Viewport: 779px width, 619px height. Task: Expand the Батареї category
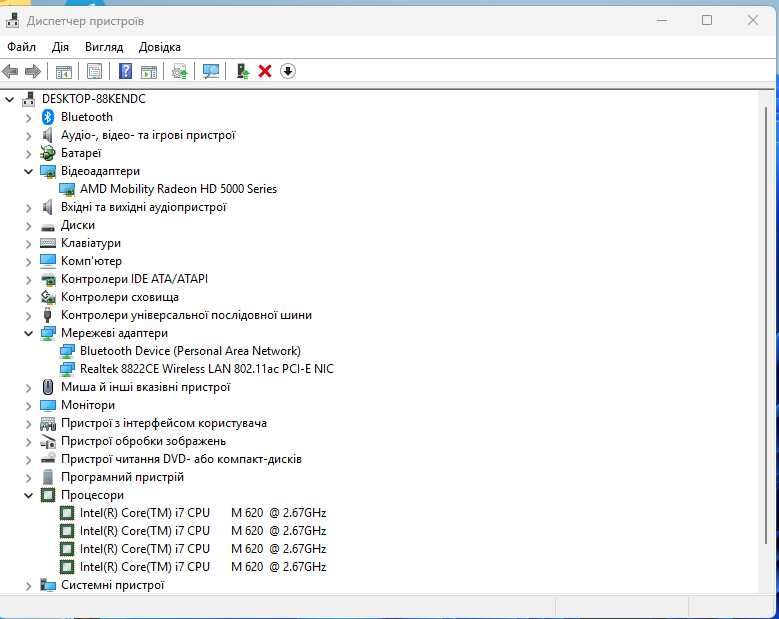(28, 154)
